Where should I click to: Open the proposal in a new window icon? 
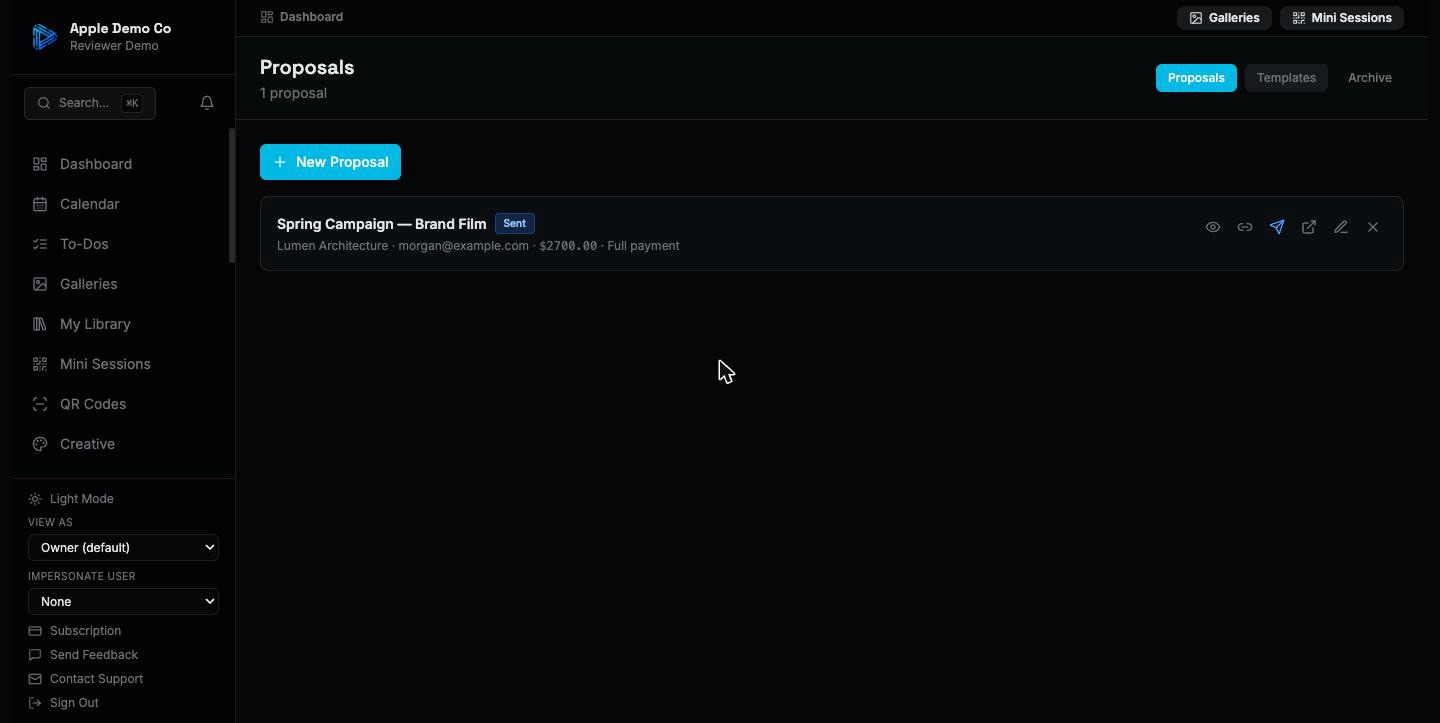pyautogui.click(x=1309, y=227)
